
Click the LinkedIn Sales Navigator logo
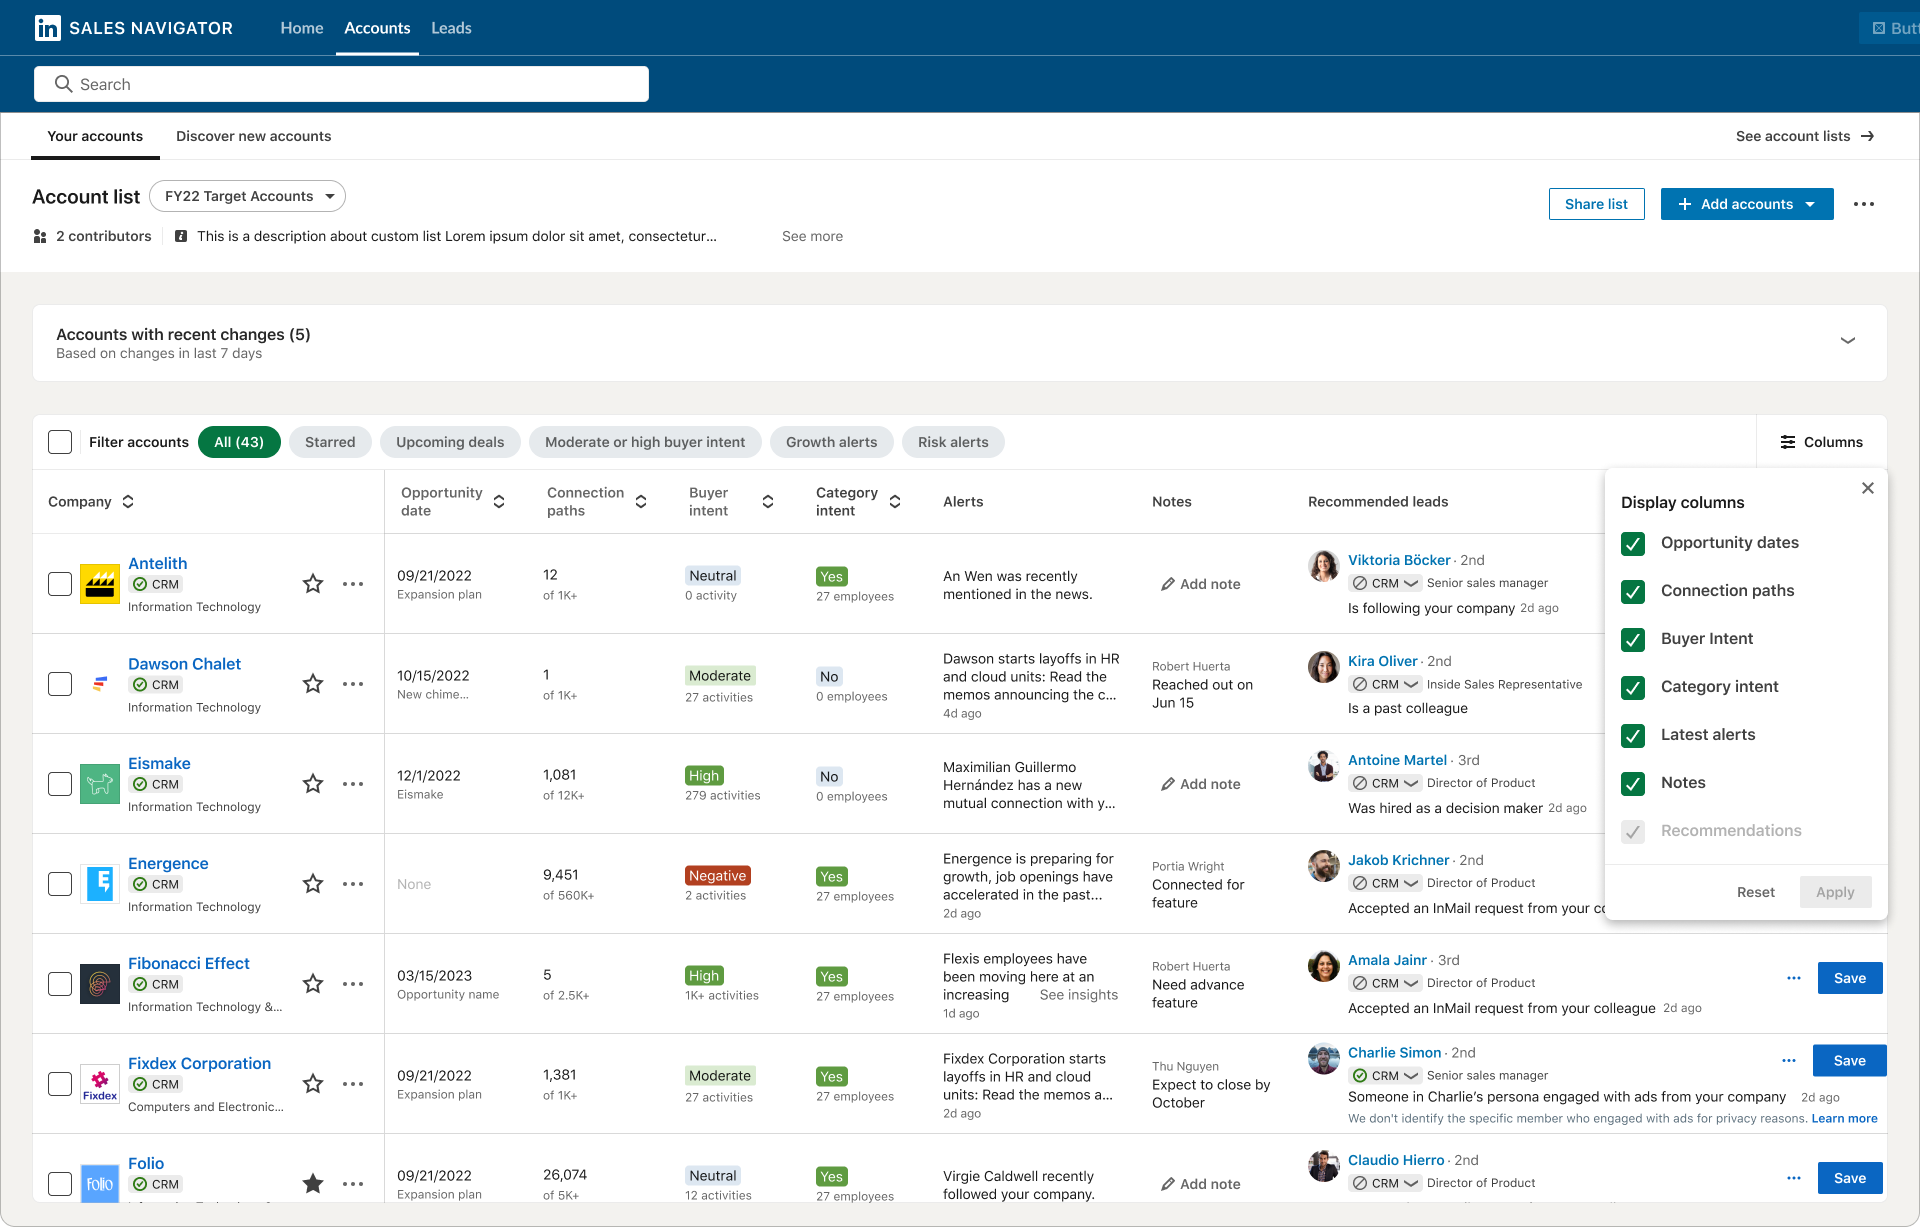pos(134,28)
